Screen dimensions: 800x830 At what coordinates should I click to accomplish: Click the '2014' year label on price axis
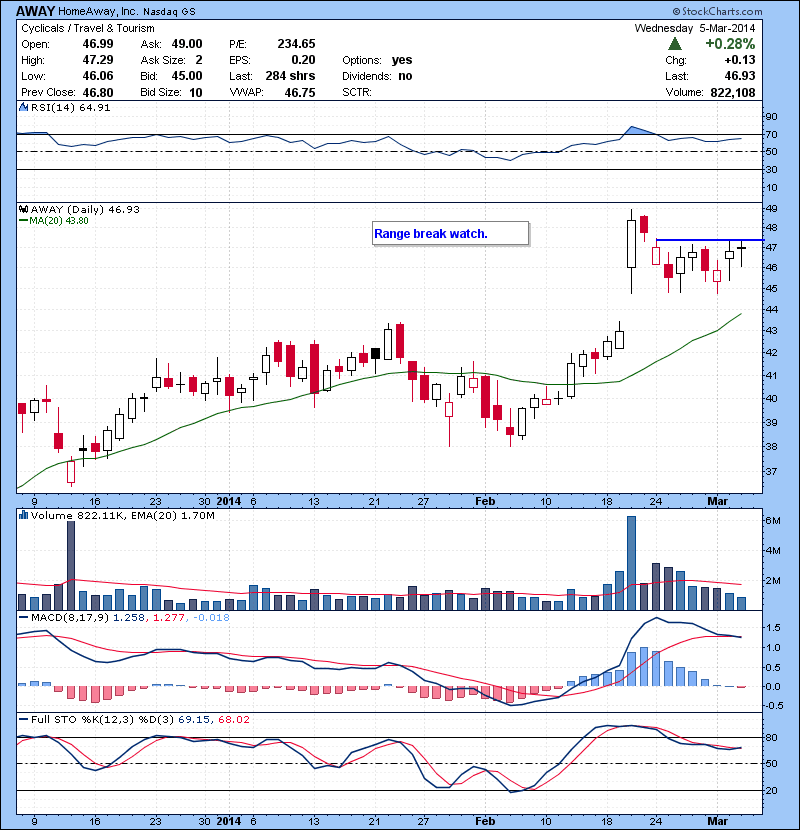coord(228,501)
